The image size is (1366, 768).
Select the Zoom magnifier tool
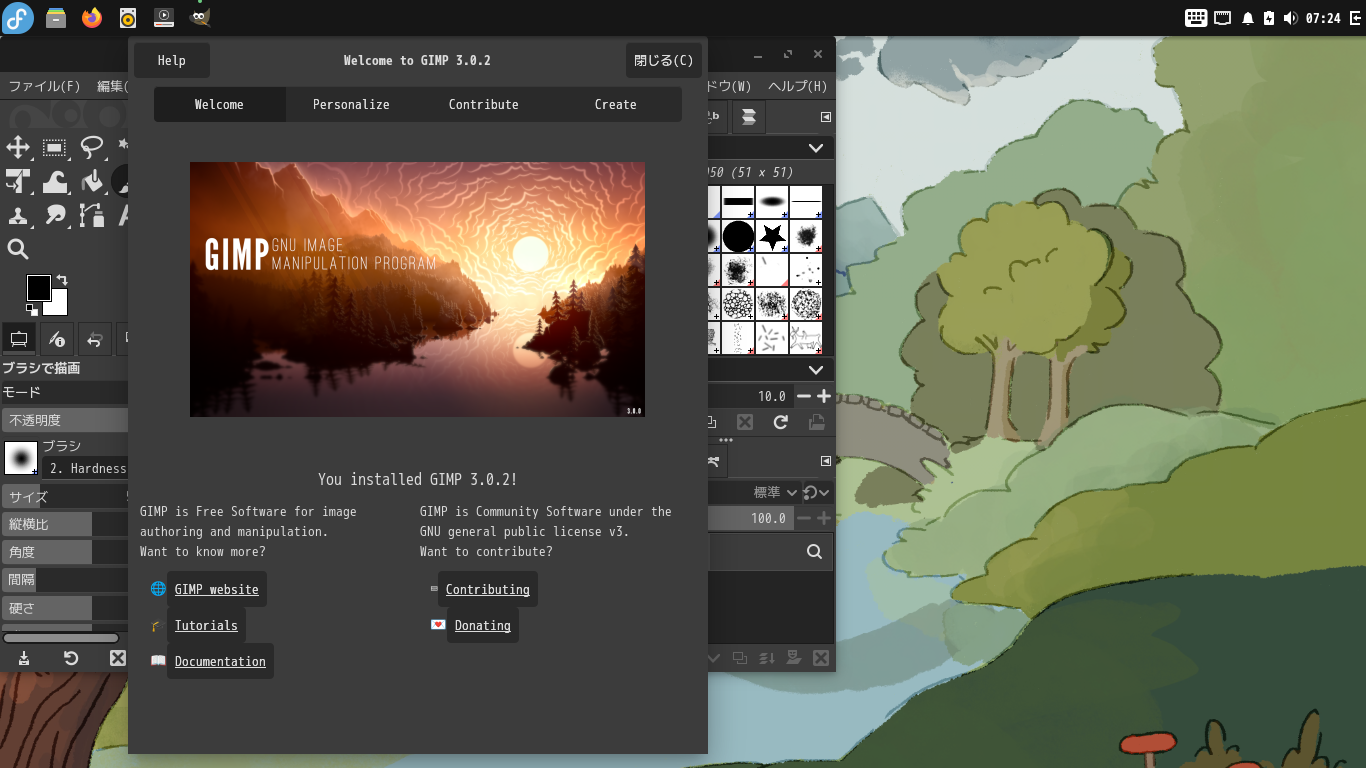point(18,249)
